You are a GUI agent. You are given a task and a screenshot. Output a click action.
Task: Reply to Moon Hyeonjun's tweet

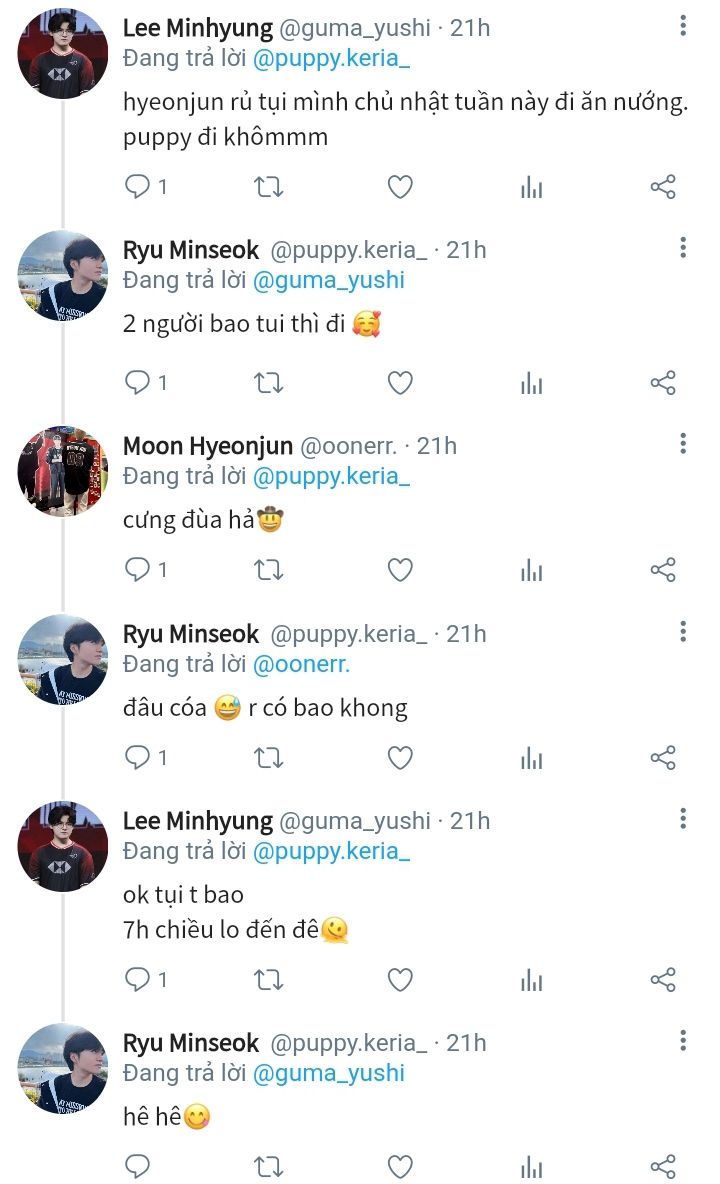click(x=137, y=570)
